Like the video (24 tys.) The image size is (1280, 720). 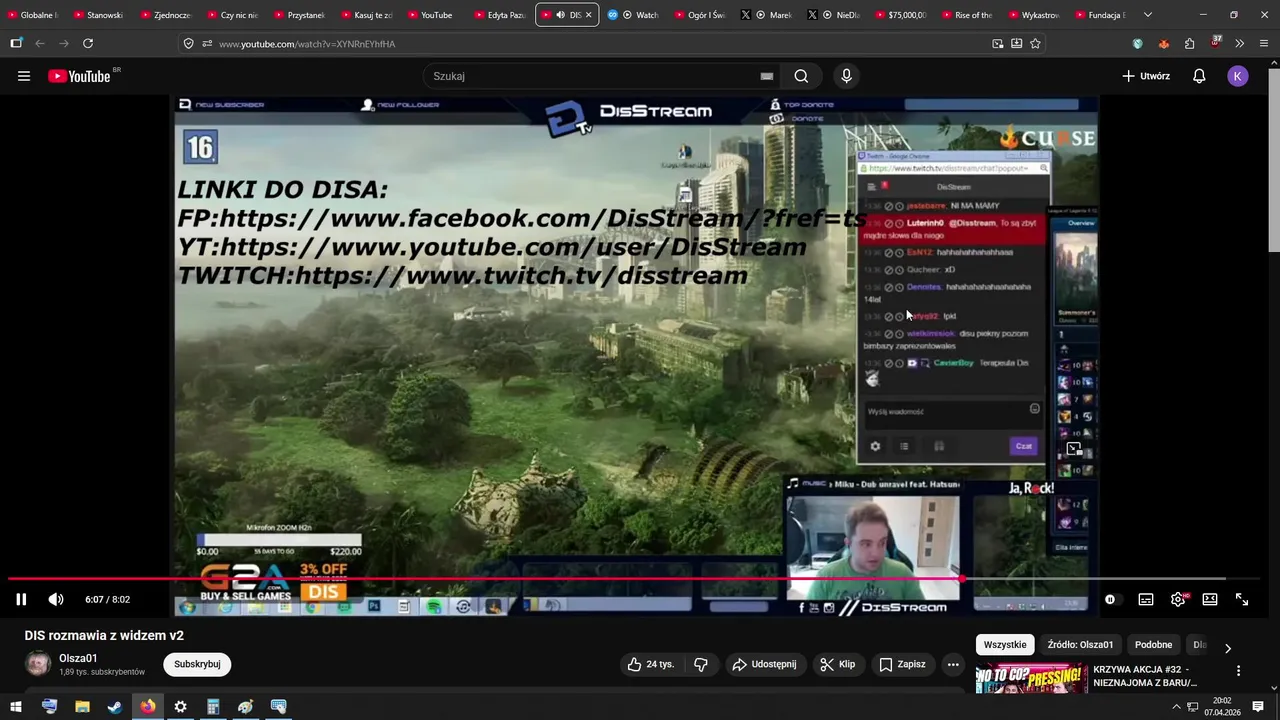651,664
